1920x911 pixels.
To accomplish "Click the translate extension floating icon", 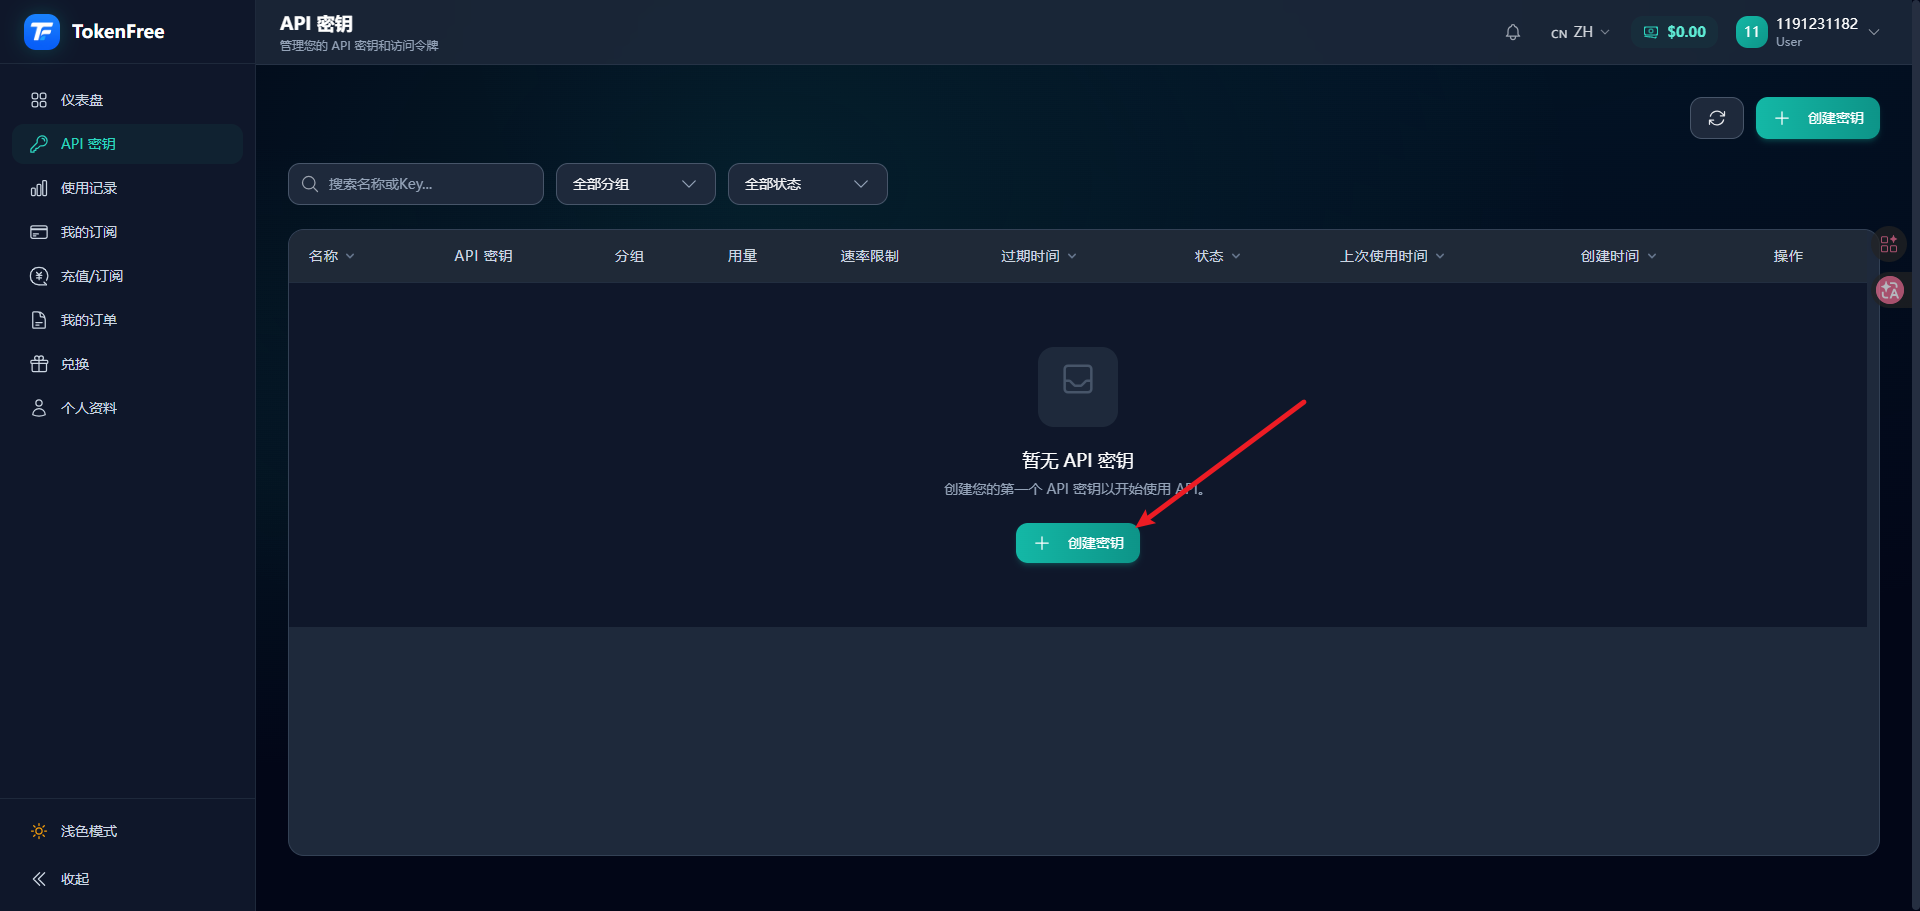I will point(1889,291).
